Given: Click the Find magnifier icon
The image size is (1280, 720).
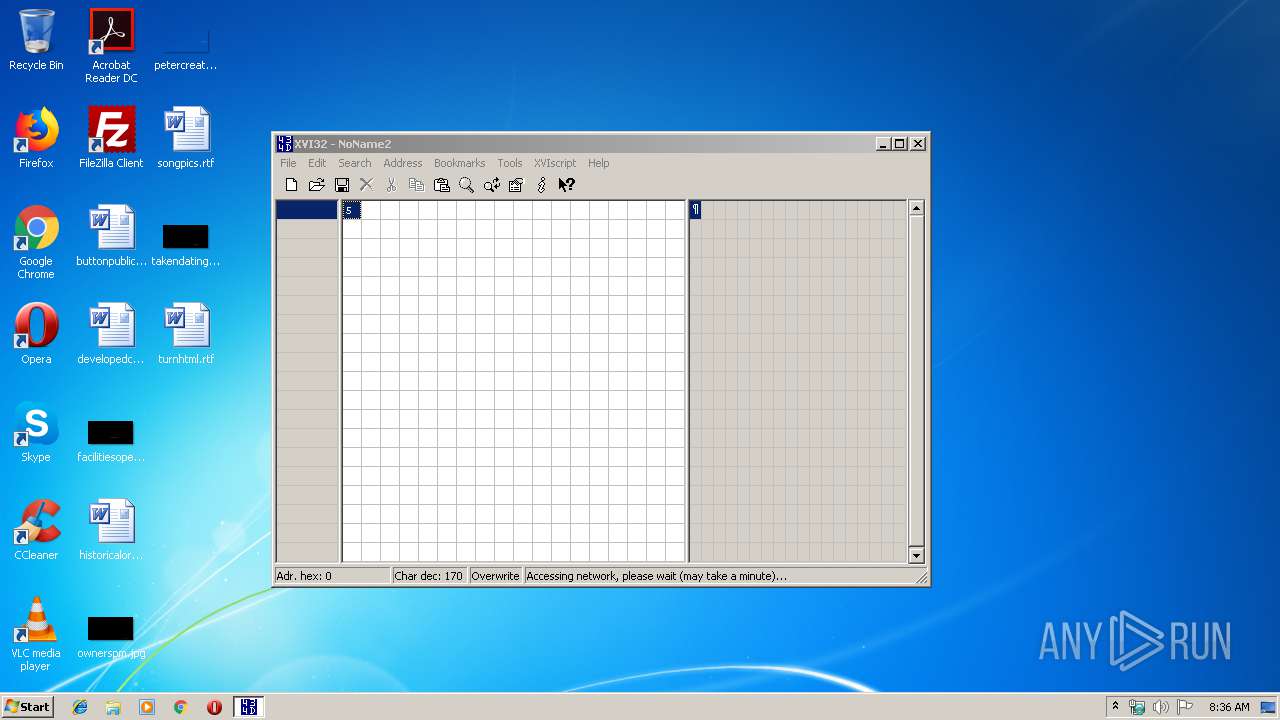Looking at the screenshot, I should (x=466, y=185).
